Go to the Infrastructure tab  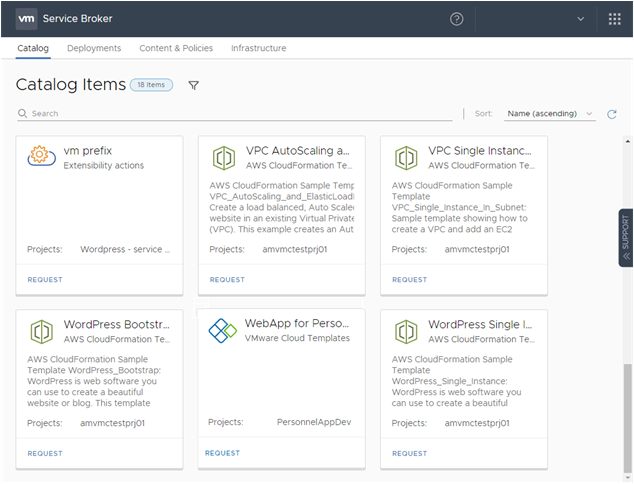tap(258, 48)
